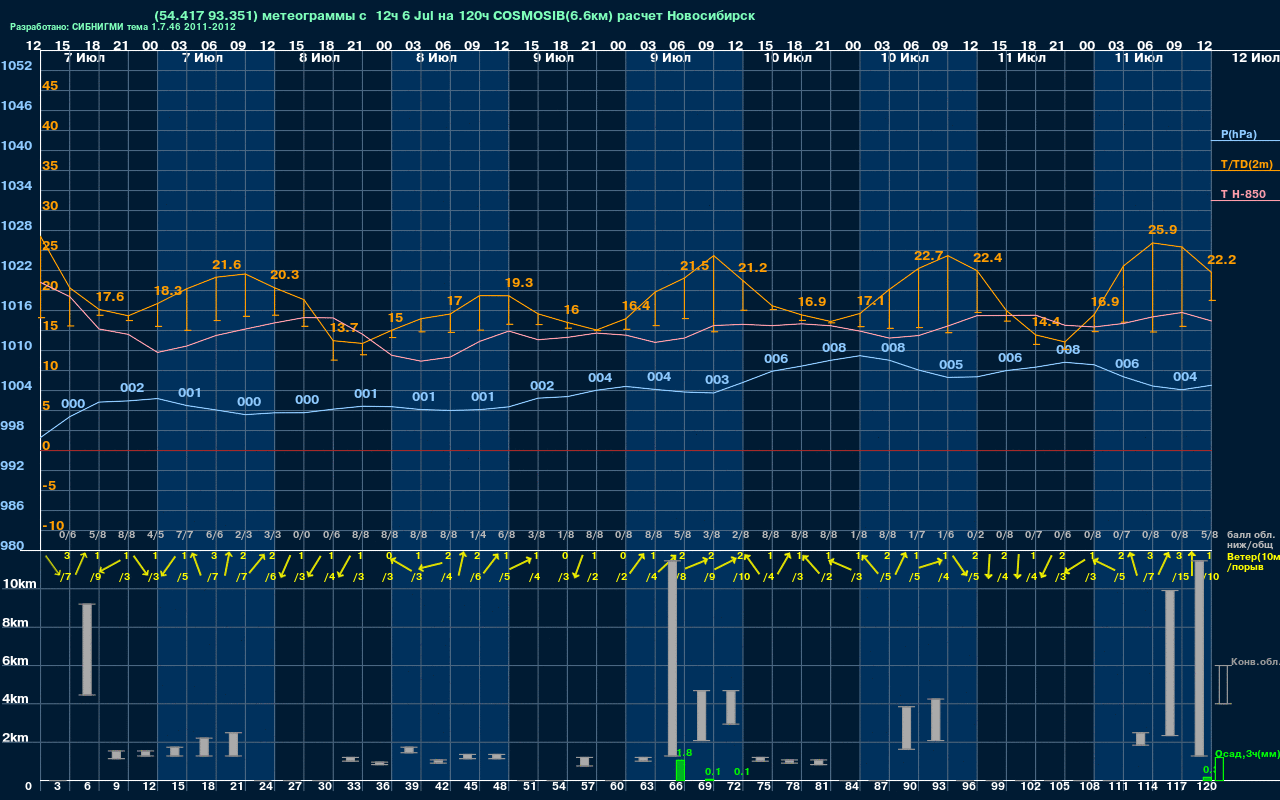Click the 18.3 temperature label
1280x800 pixels.
[x=168, y=291]
